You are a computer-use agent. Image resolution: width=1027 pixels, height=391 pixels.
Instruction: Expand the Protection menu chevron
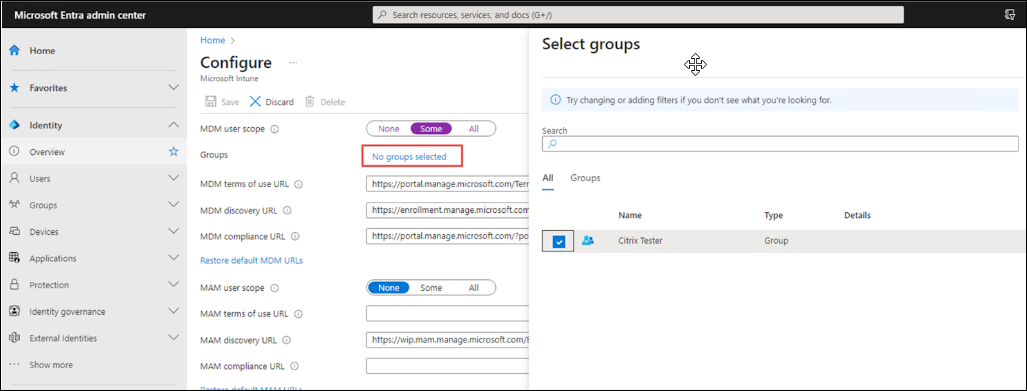point(174,284)
